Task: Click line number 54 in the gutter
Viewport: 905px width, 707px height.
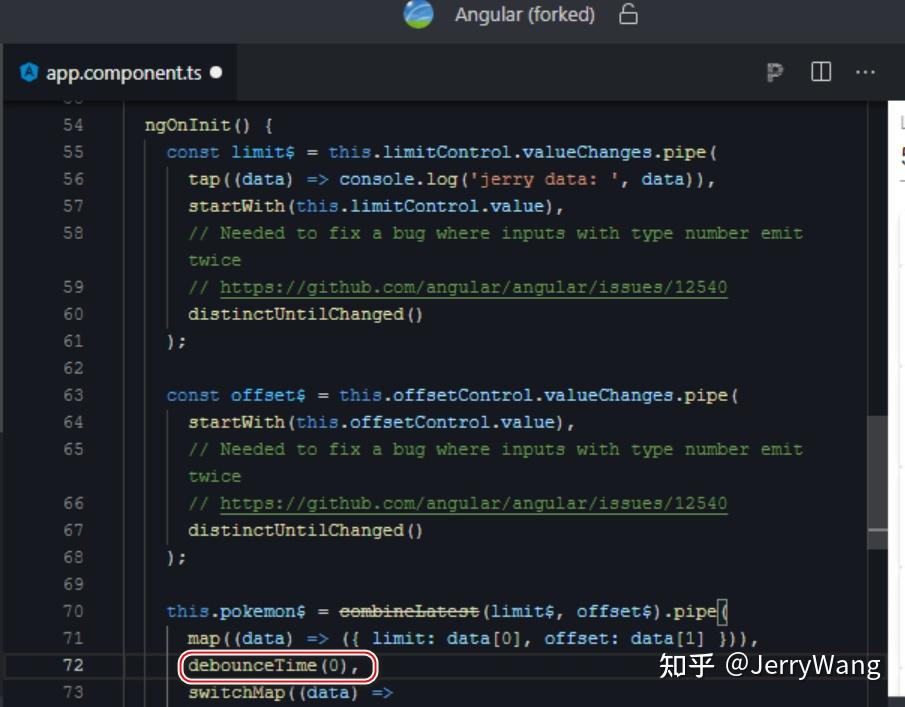Action: (x=73, y=125)
